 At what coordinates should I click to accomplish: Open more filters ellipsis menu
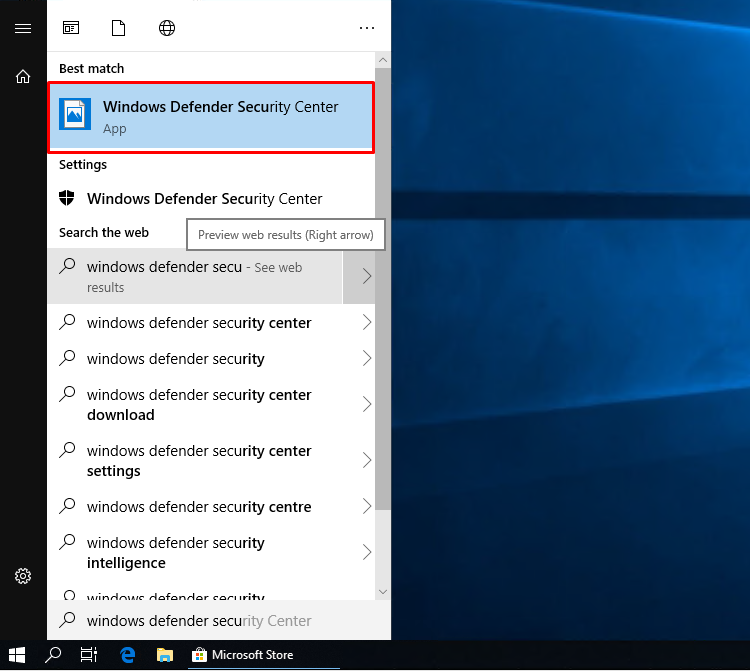[367, 28]
